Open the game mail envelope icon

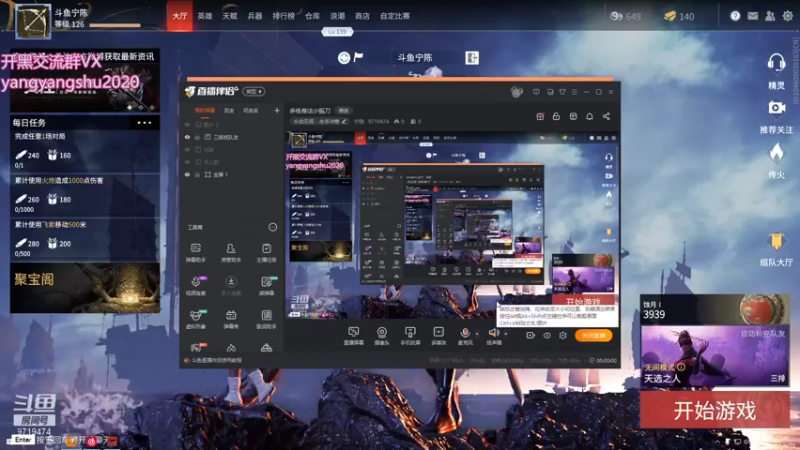[x=753, y=16]
